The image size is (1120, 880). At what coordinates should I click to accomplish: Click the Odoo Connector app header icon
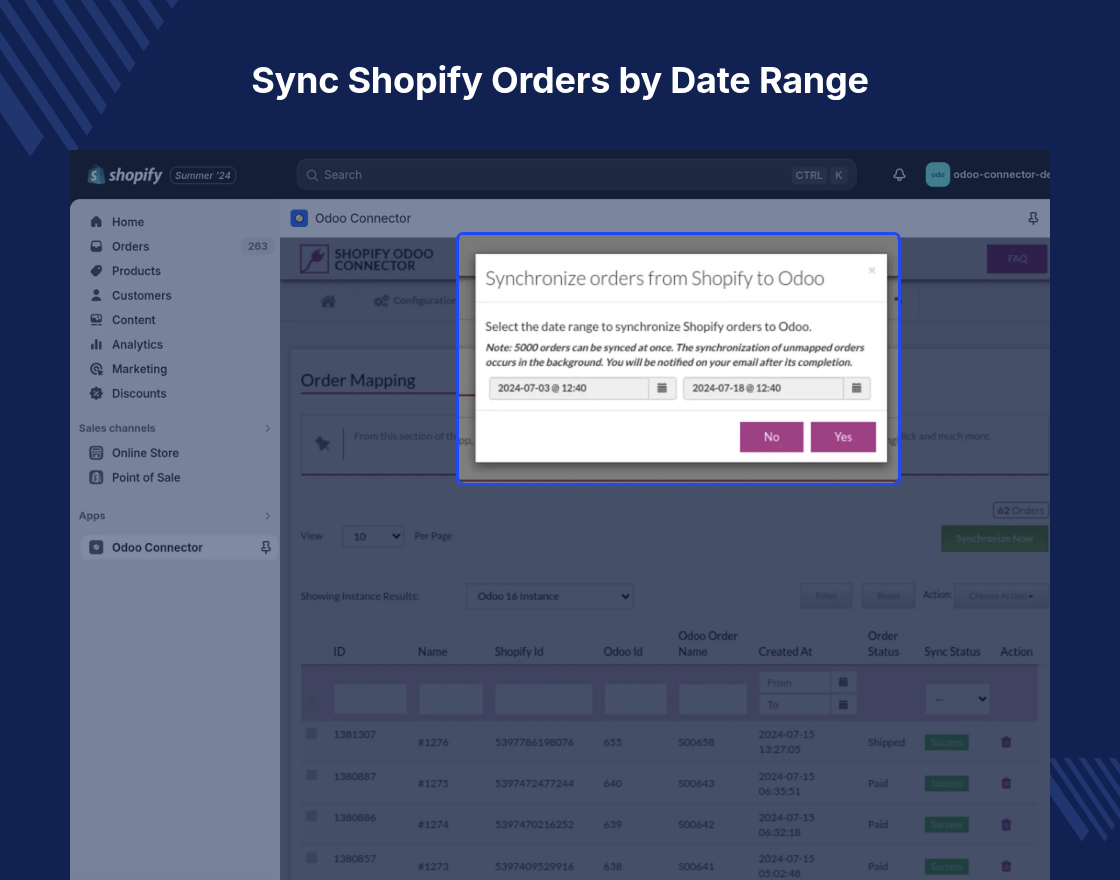tap(299, 219)
